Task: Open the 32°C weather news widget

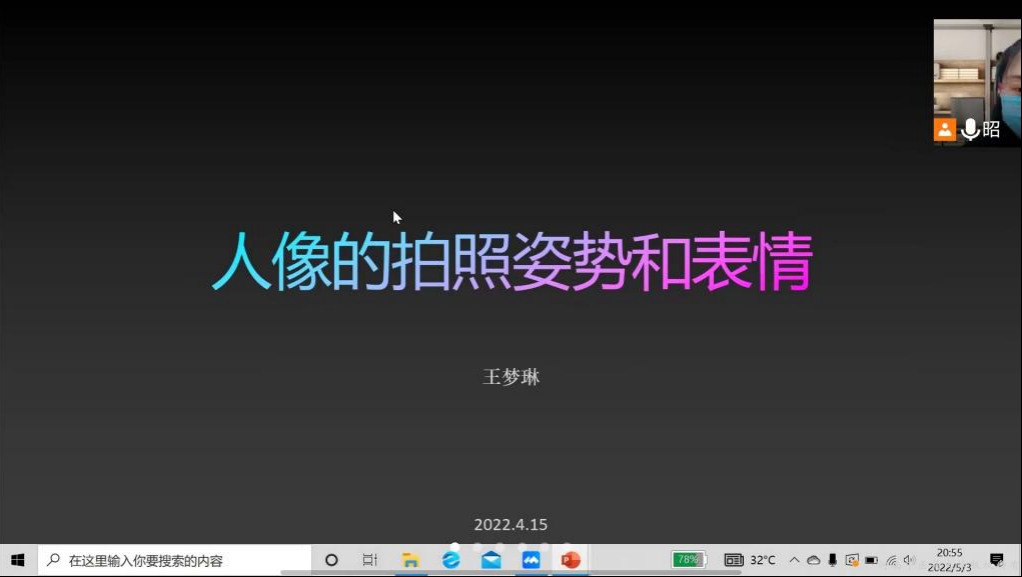Action: coord(751,560)
